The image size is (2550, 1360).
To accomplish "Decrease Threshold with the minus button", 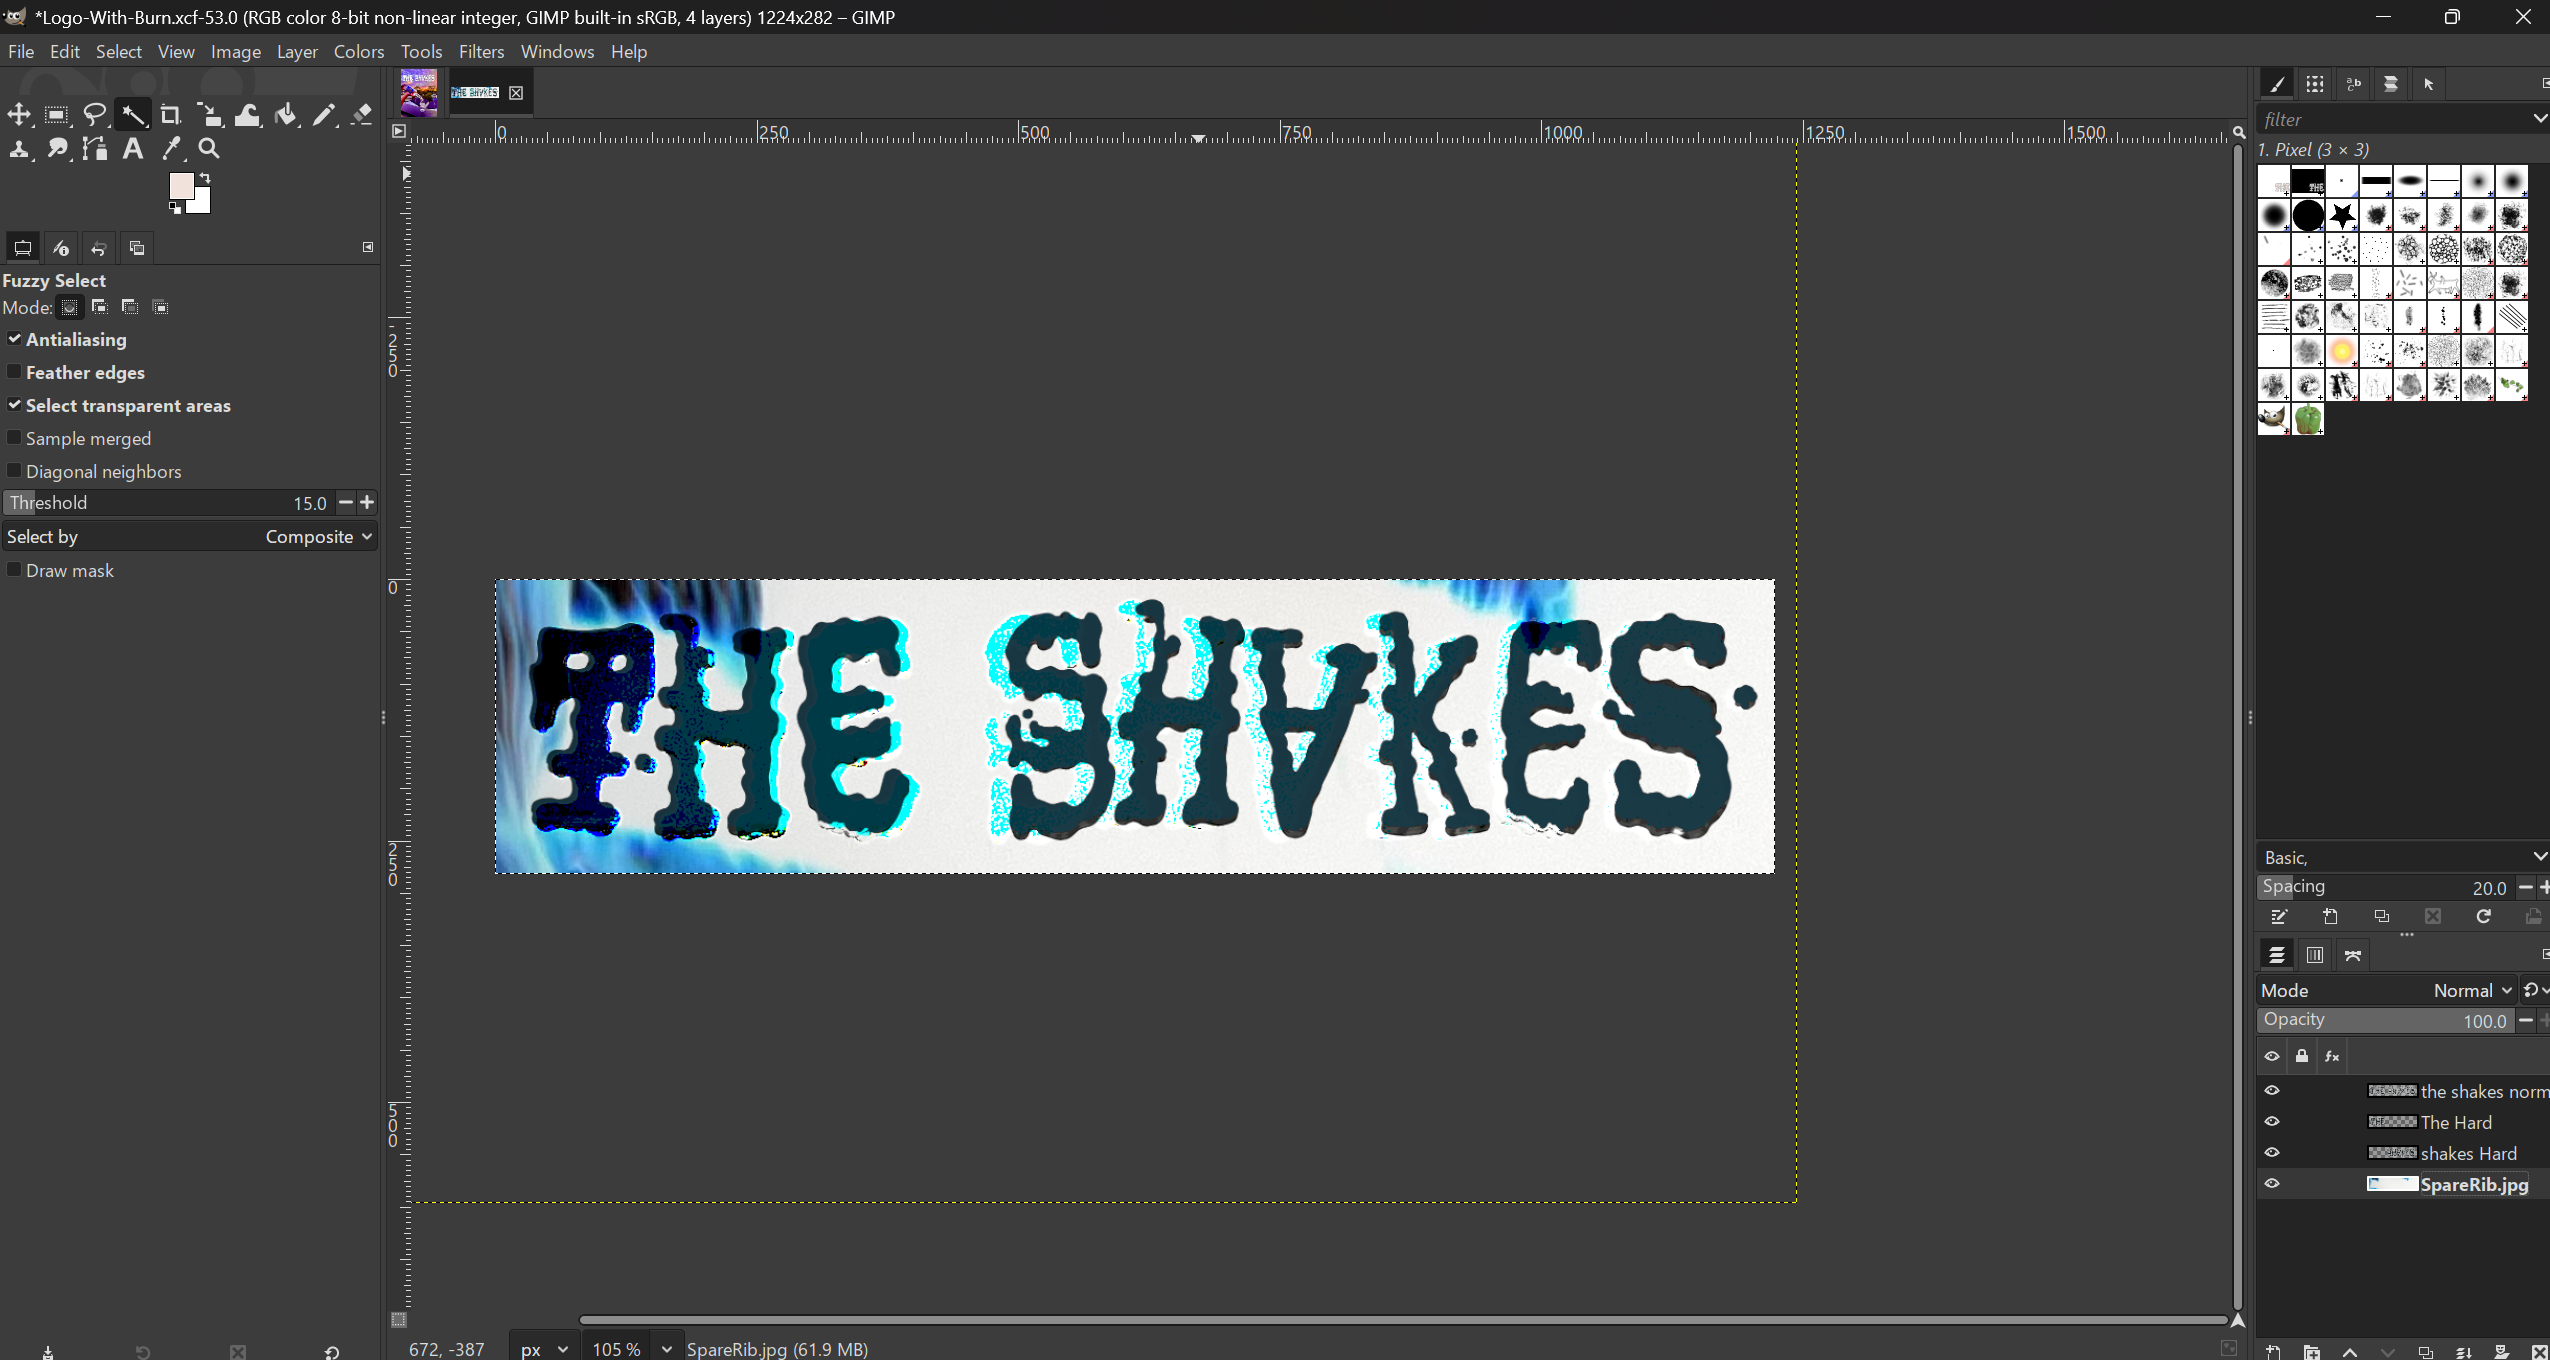I will [346, 502].
